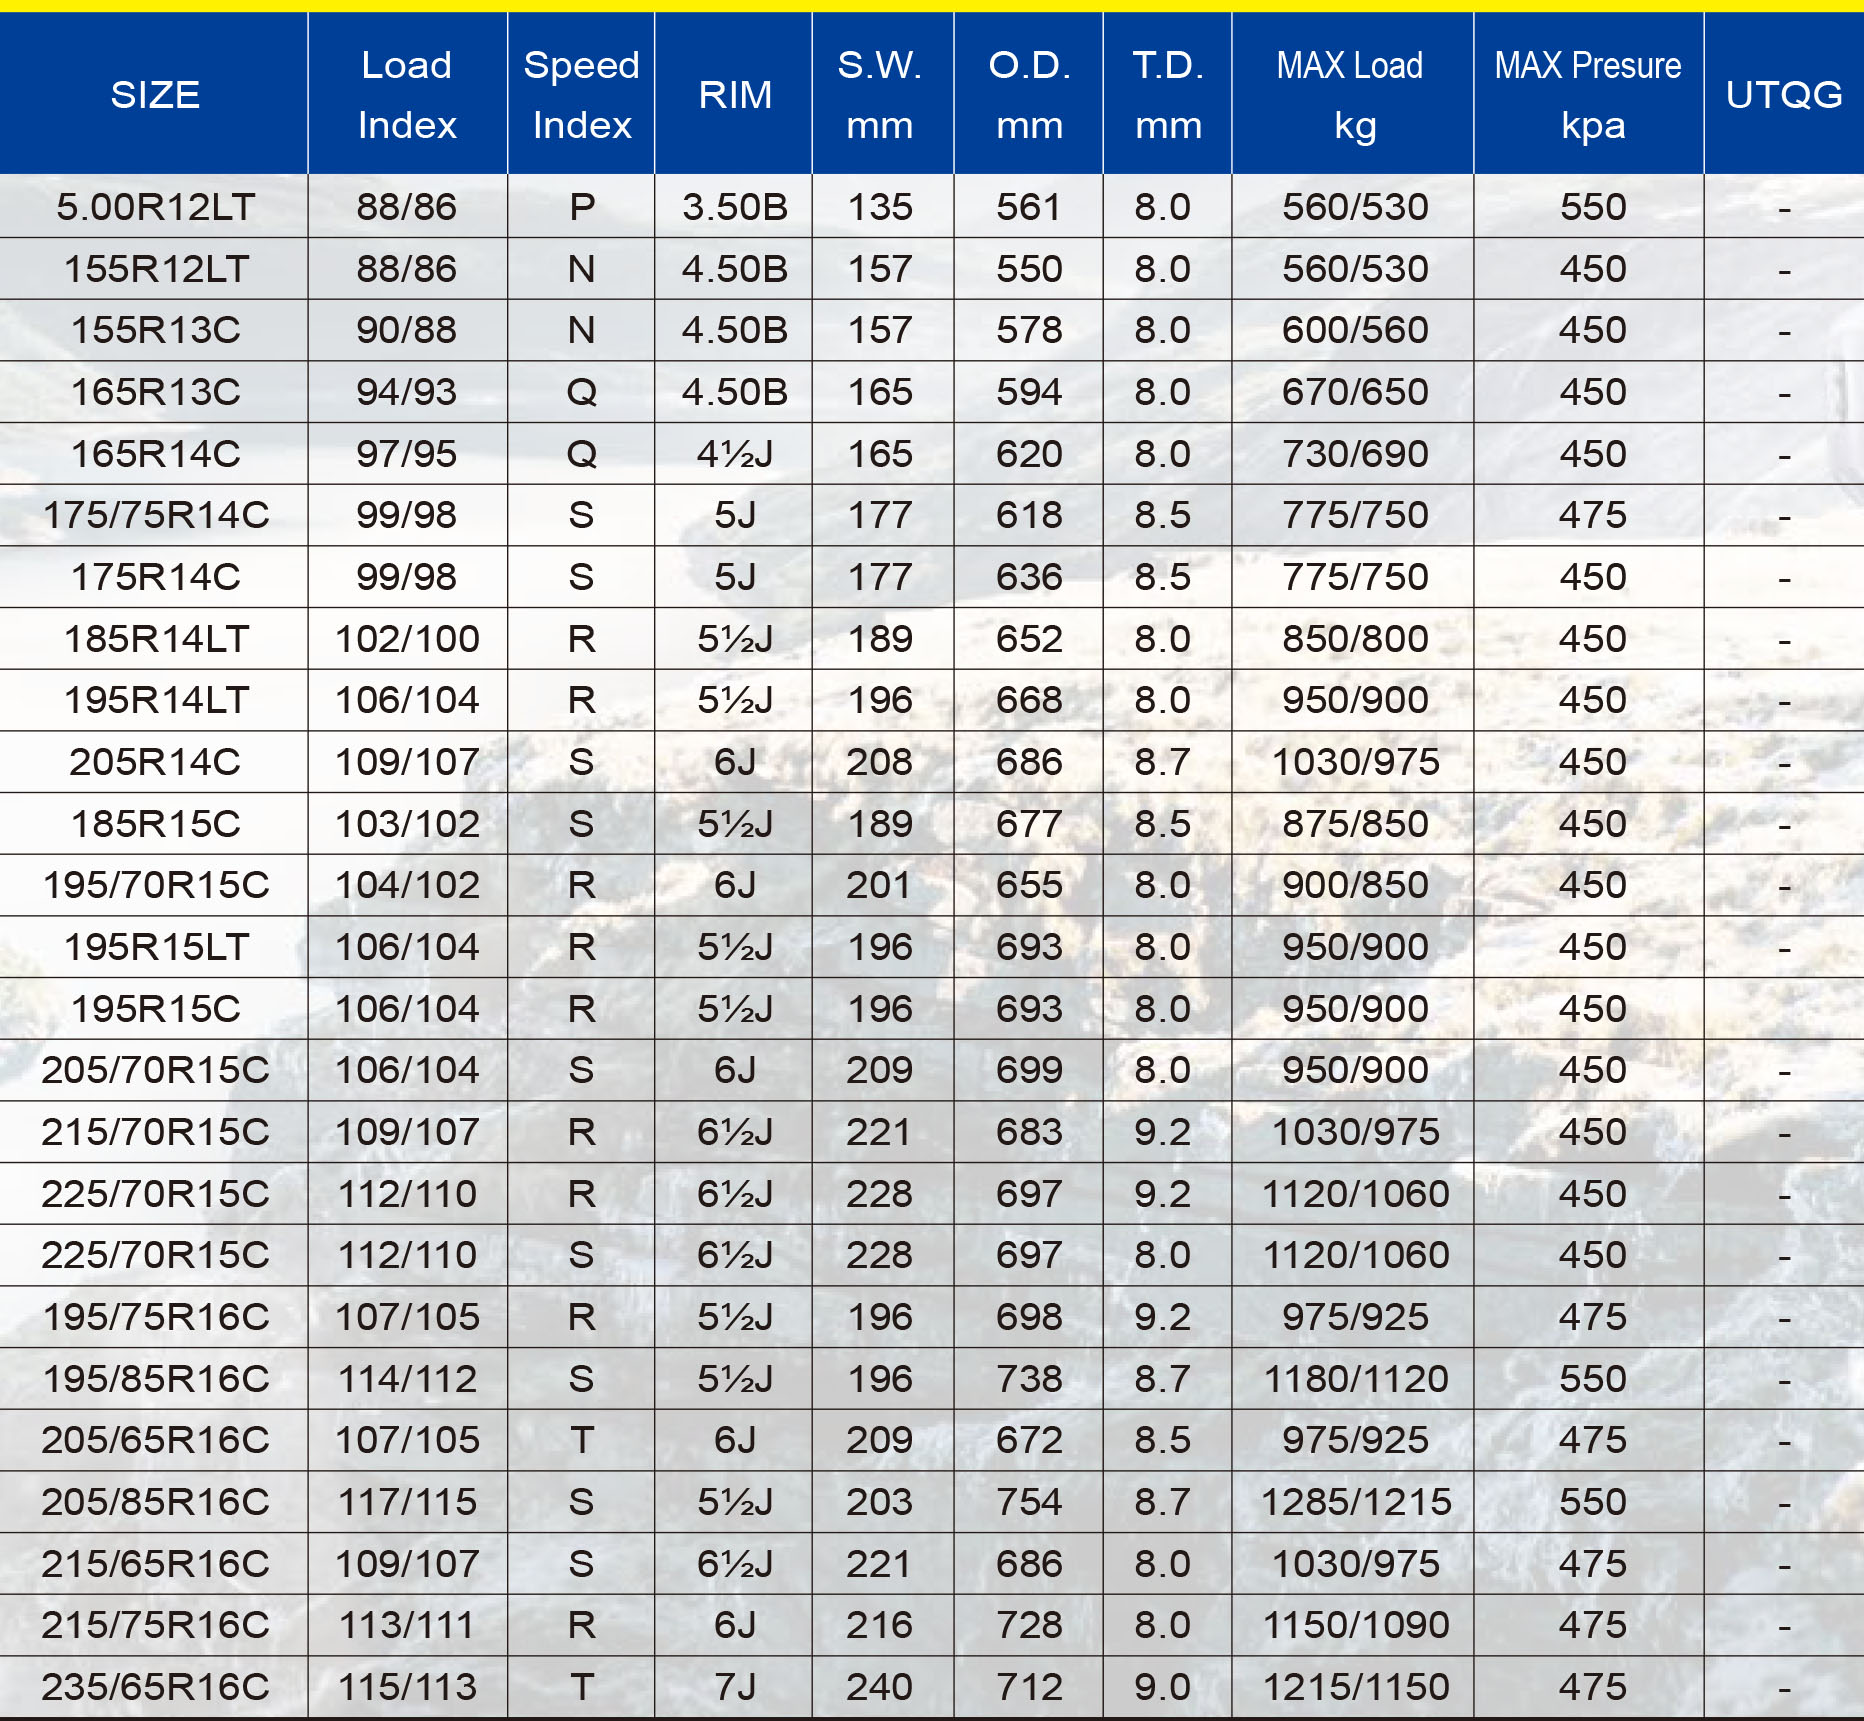Select the 195R15LT size cell
1864x1721 pixels.
156,947
